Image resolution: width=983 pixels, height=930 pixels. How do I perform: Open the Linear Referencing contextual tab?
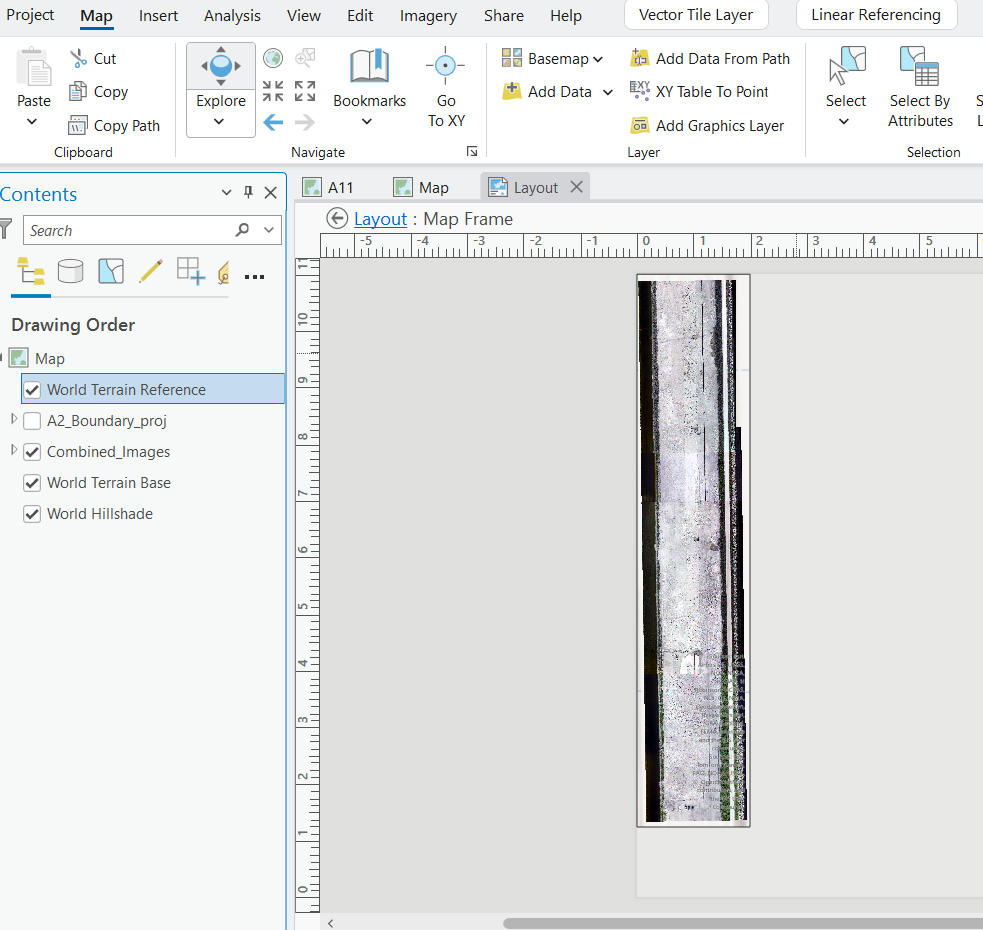876,15
